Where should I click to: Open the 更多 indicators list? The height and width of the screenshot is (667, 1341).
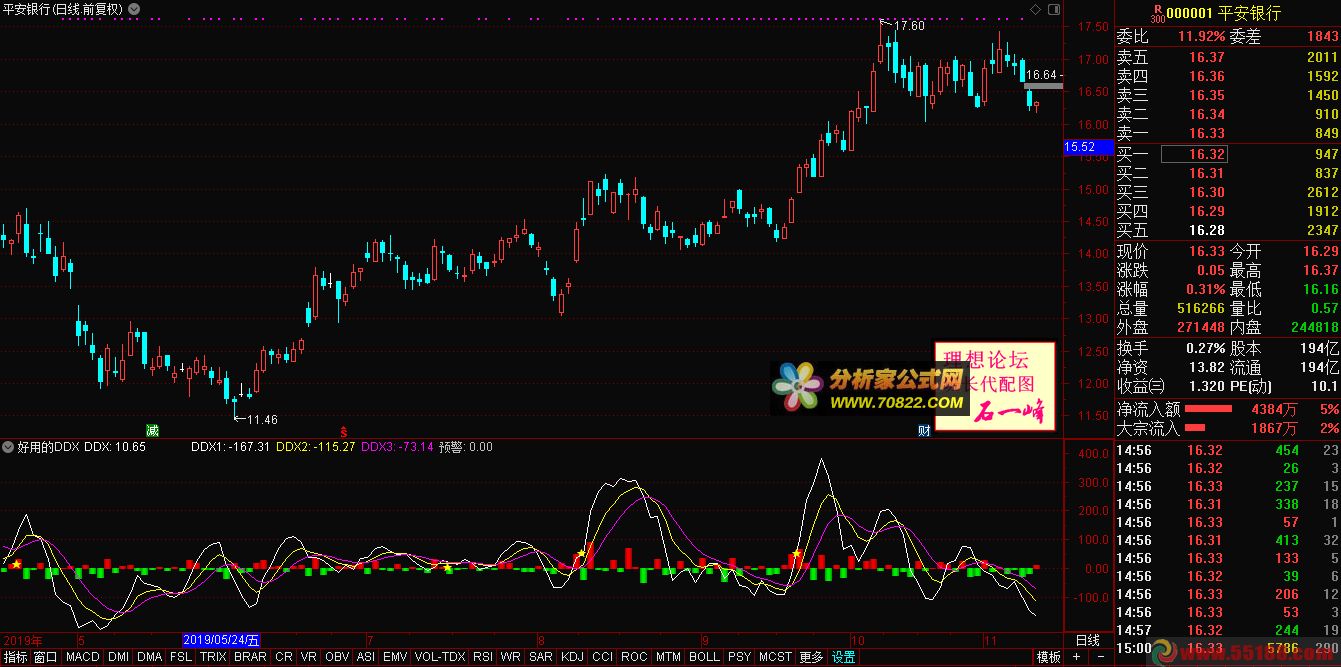click(x=811, y=658)
